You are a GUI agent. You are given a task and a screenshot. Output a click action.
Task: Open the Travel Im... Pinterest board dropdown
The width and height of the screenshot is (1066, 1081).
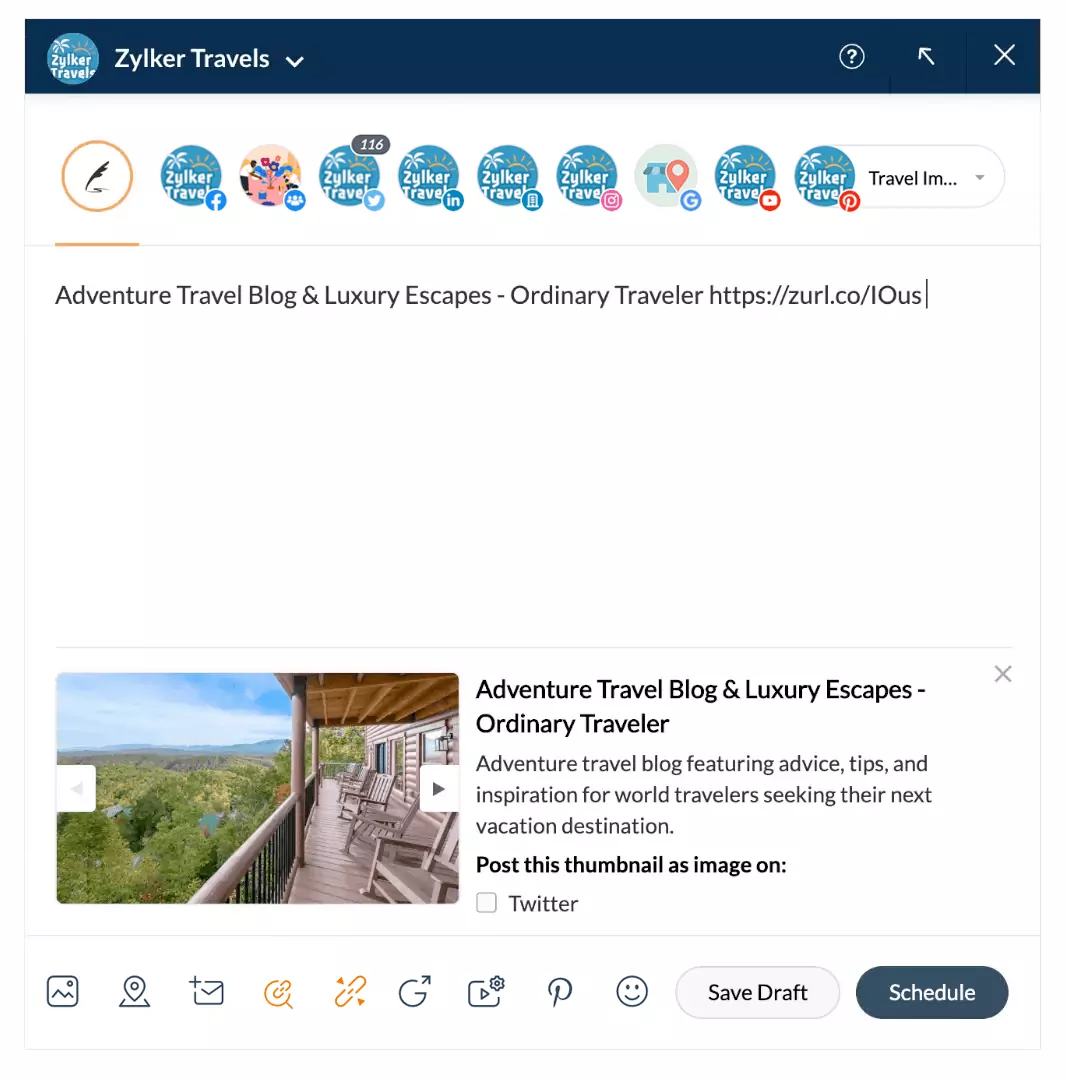[926, 178]
